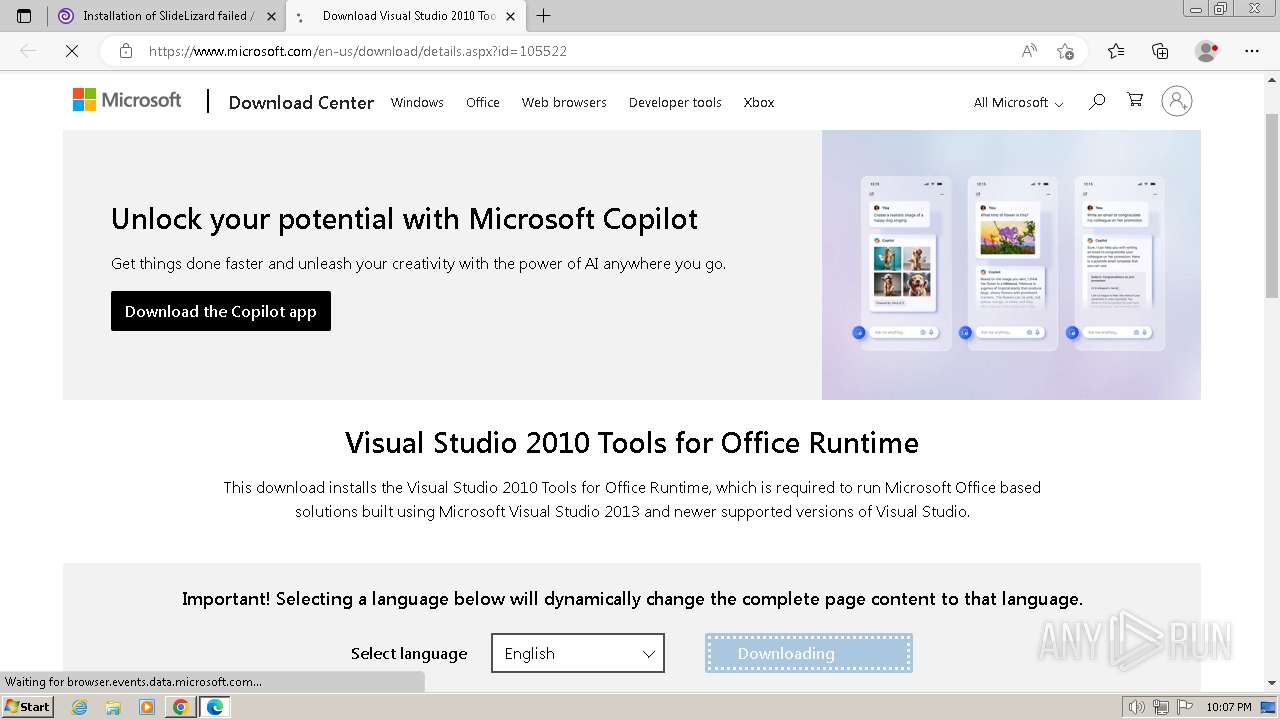The width and height of the screenshot is (1280, 720).
Task: Launch Internet Explorer from taskbar
Action: point(79,707)
